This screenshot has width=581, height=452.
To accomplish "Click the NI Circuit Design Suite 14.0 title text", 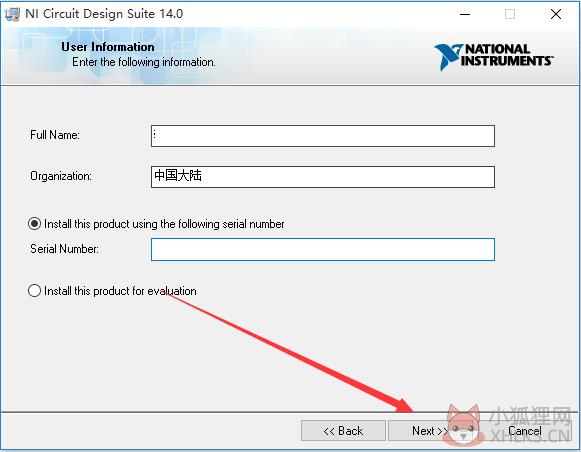I will pyautogui.click(x=104, y=14).
